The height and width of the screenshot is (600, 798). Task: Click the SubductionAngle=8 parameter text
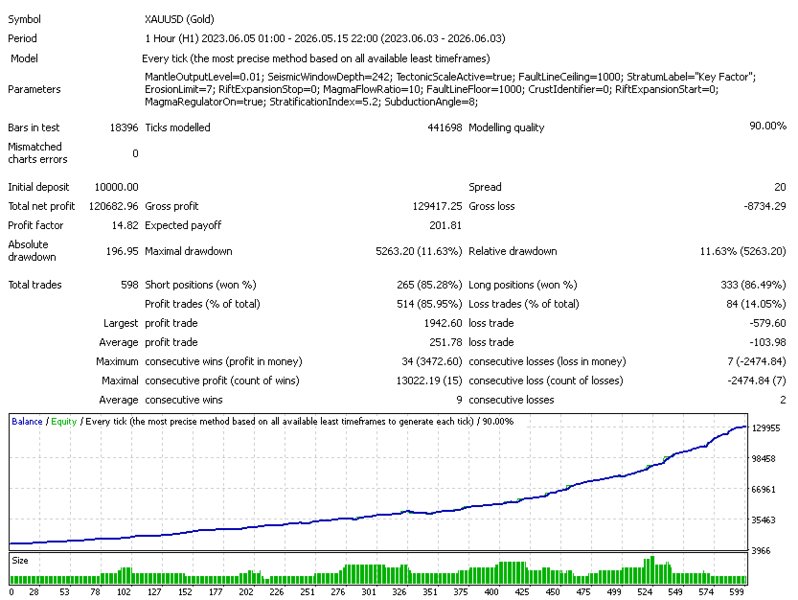click(431, 102)
